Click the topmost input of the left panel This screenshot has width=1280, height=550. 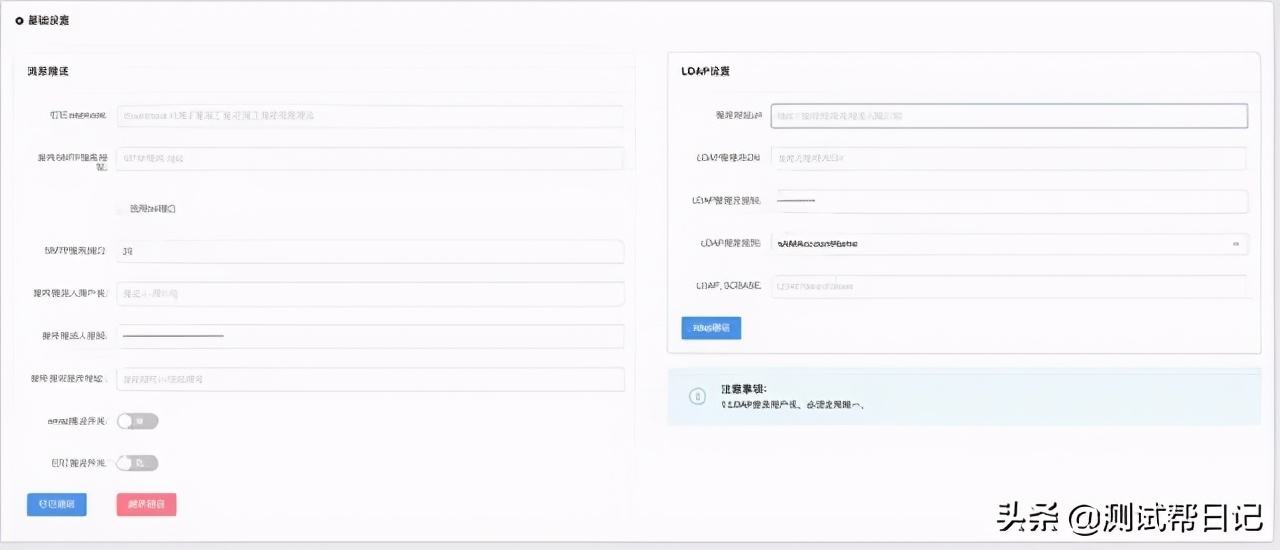coord(370,116)
